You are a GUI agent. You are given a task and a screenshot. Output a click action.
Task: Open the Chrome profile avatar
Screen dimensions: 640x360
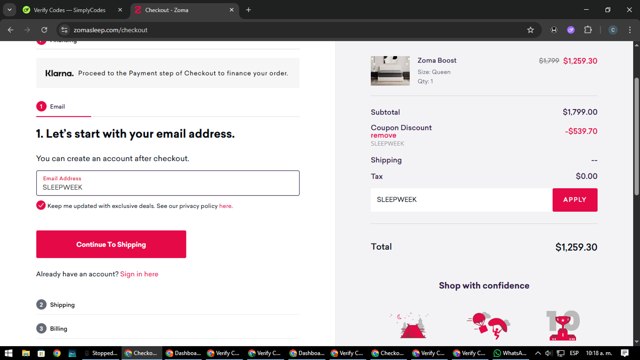click(613, 30)
